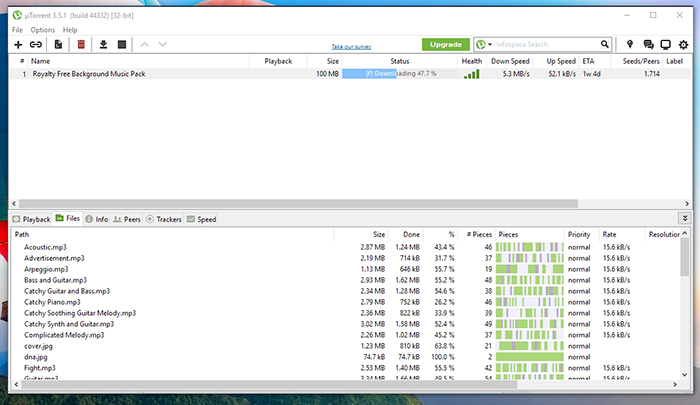Select the Catchy Synth and Guitar.mp3 file
This screenshot has height=405, width=700.
[x=346, y=324]
